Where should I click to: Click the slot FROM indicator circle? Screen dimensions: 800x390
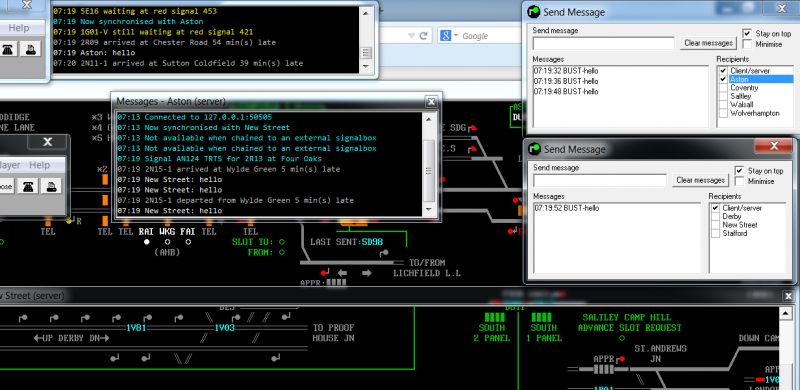282,252
